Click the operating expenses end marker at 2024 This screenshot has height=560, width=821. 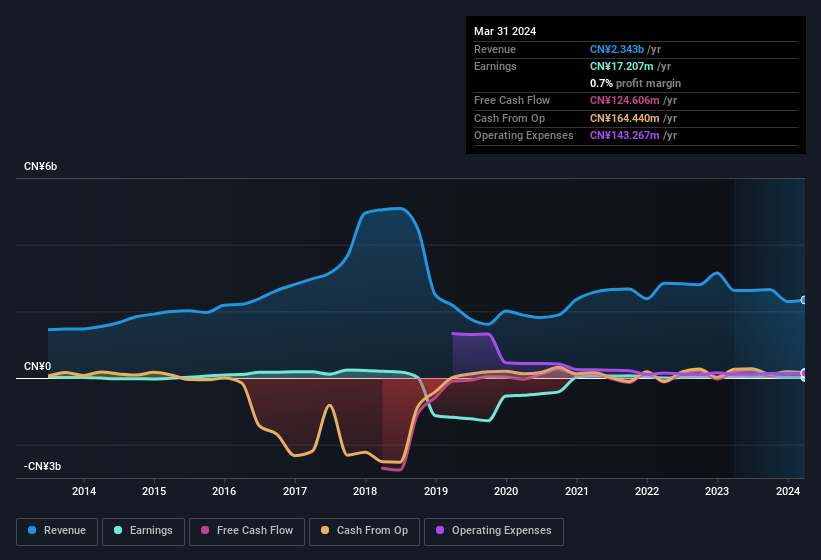pyautogui.click(x=804, y=373)
